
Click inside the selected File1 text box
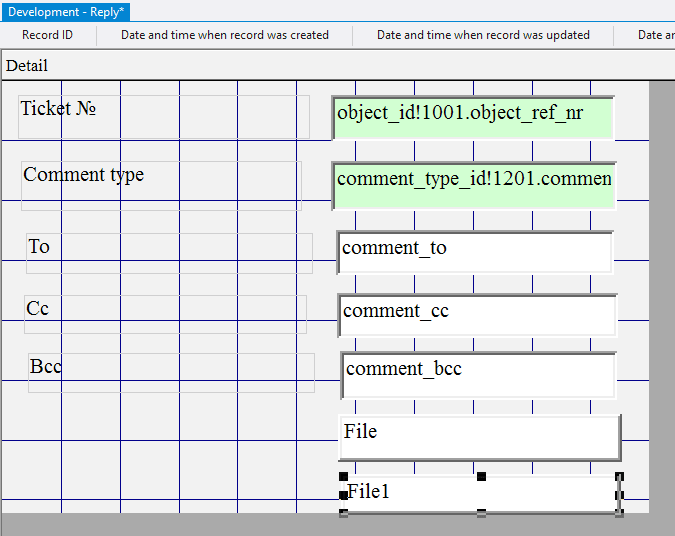pos(500,494)
